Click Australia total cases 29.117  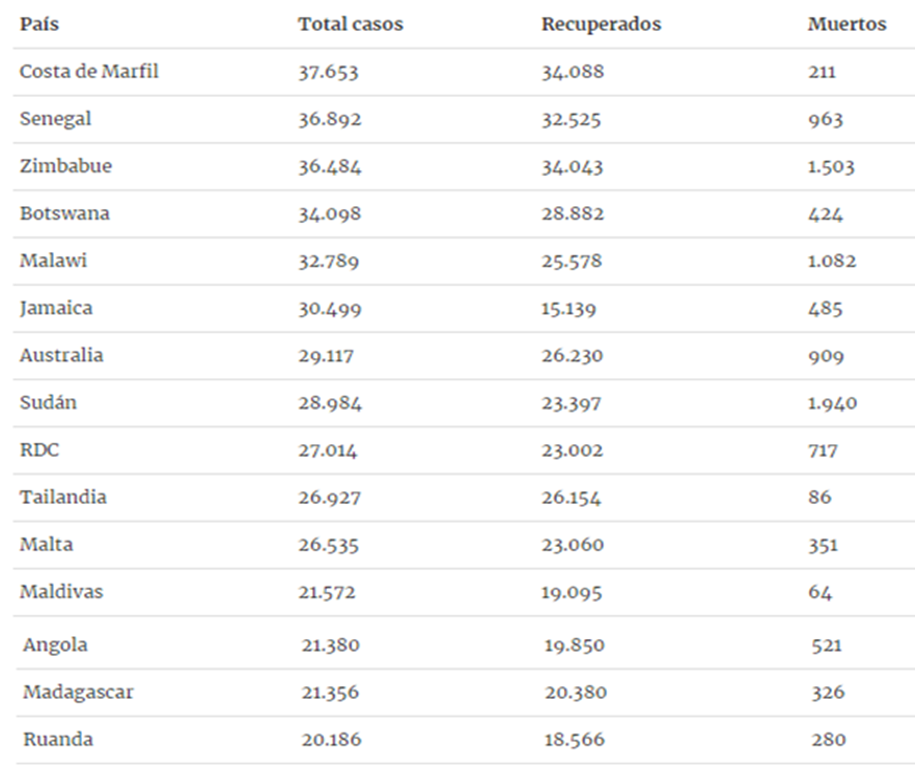[326, 356]
